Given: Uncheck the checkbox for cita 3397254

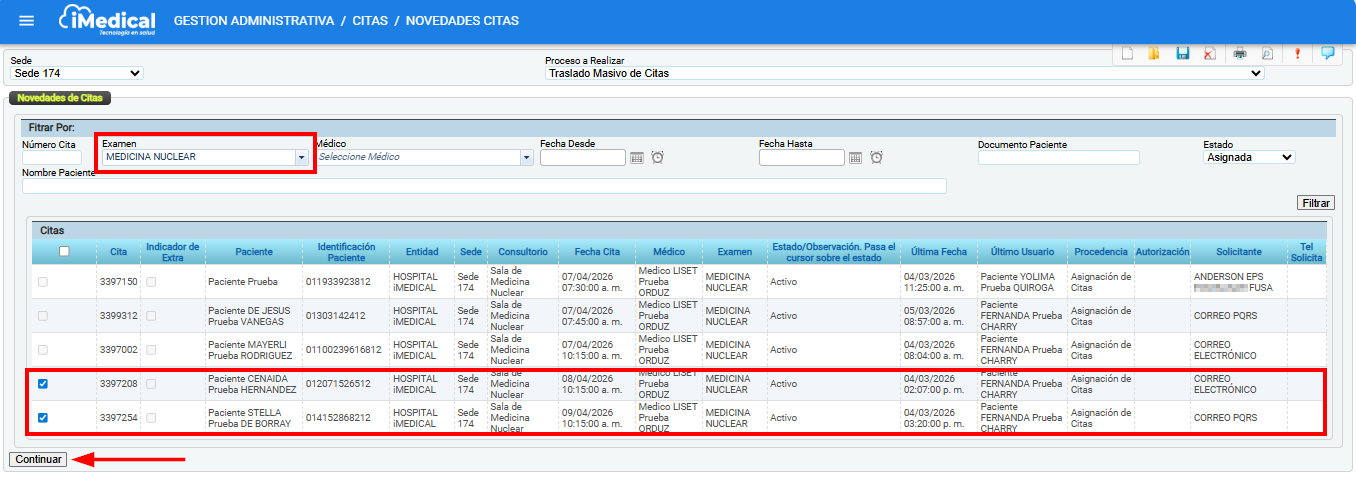Looking at the screenshot, I should click(x=43, y=418).
